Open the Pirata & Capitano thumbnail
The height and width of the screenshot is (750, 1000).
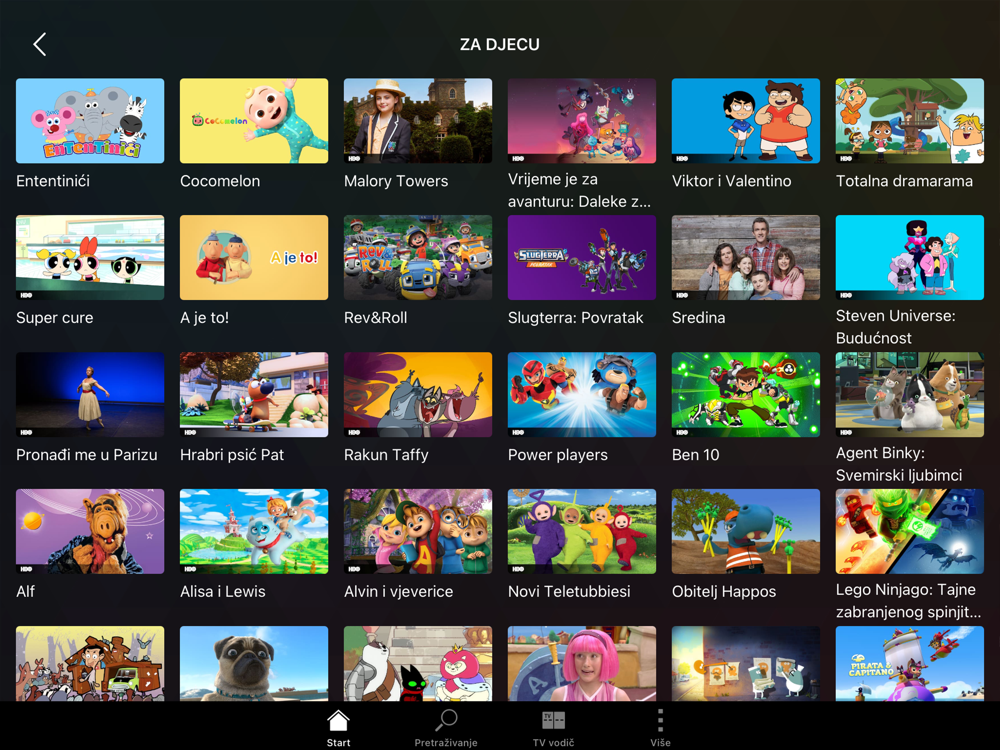coord(909,663)
